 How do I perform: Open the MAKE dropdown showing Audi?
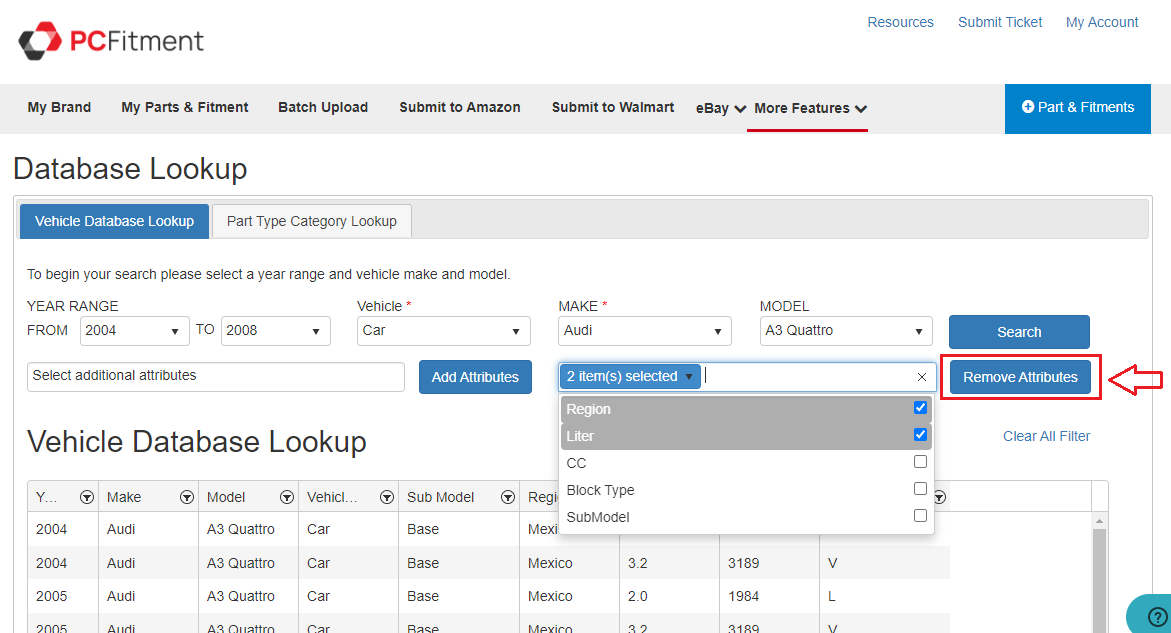coord(644,331)
